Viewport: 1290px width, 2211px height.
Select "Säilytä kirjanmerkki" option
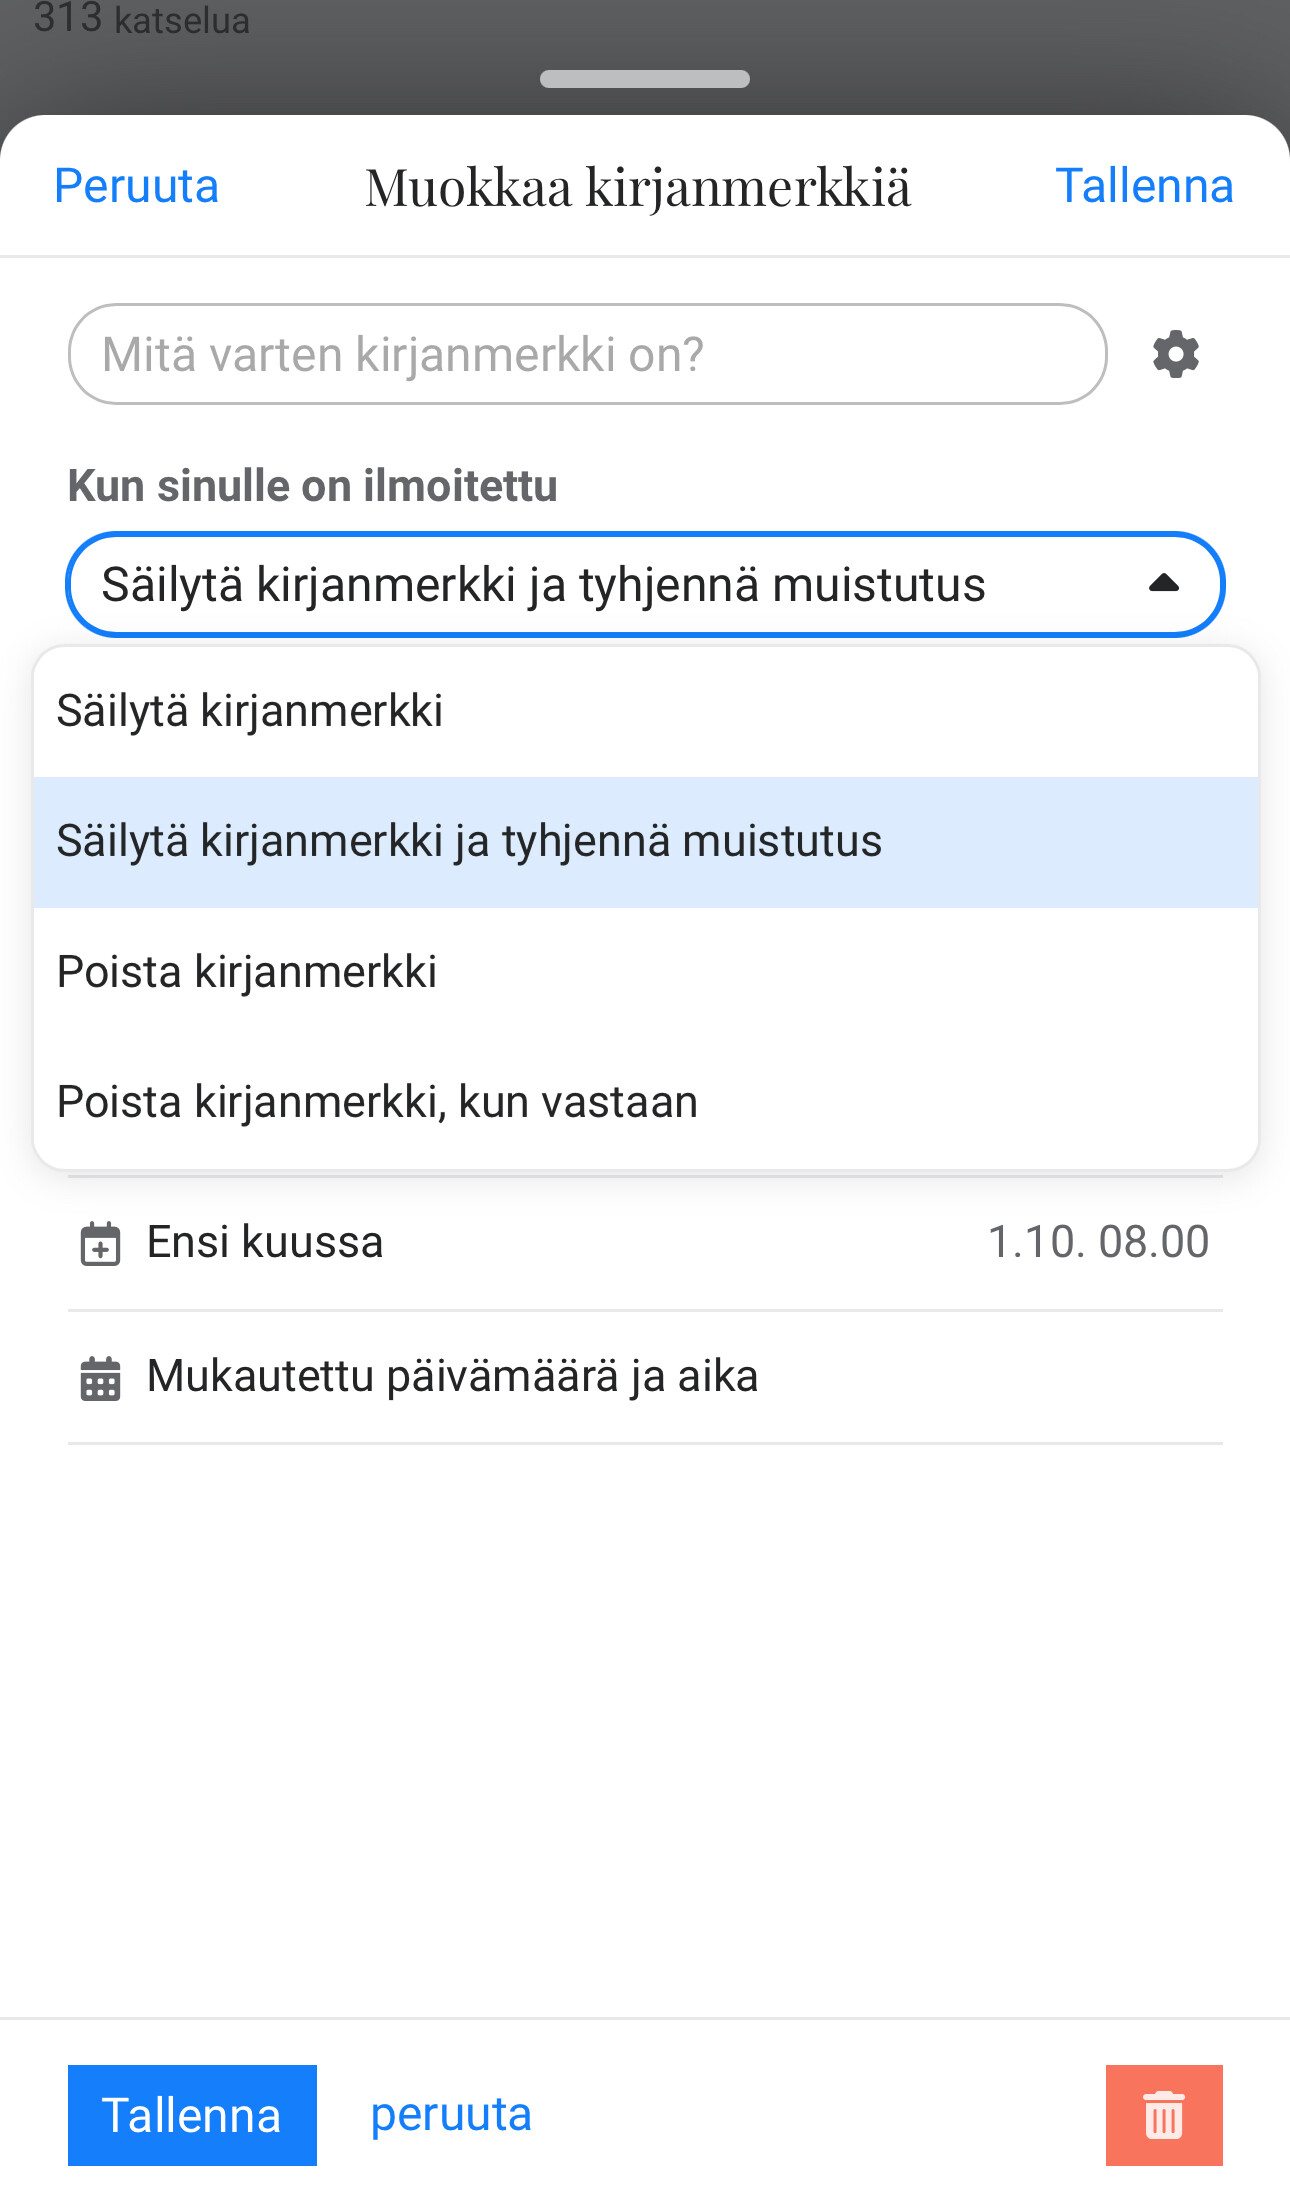[x=250, y=711]
